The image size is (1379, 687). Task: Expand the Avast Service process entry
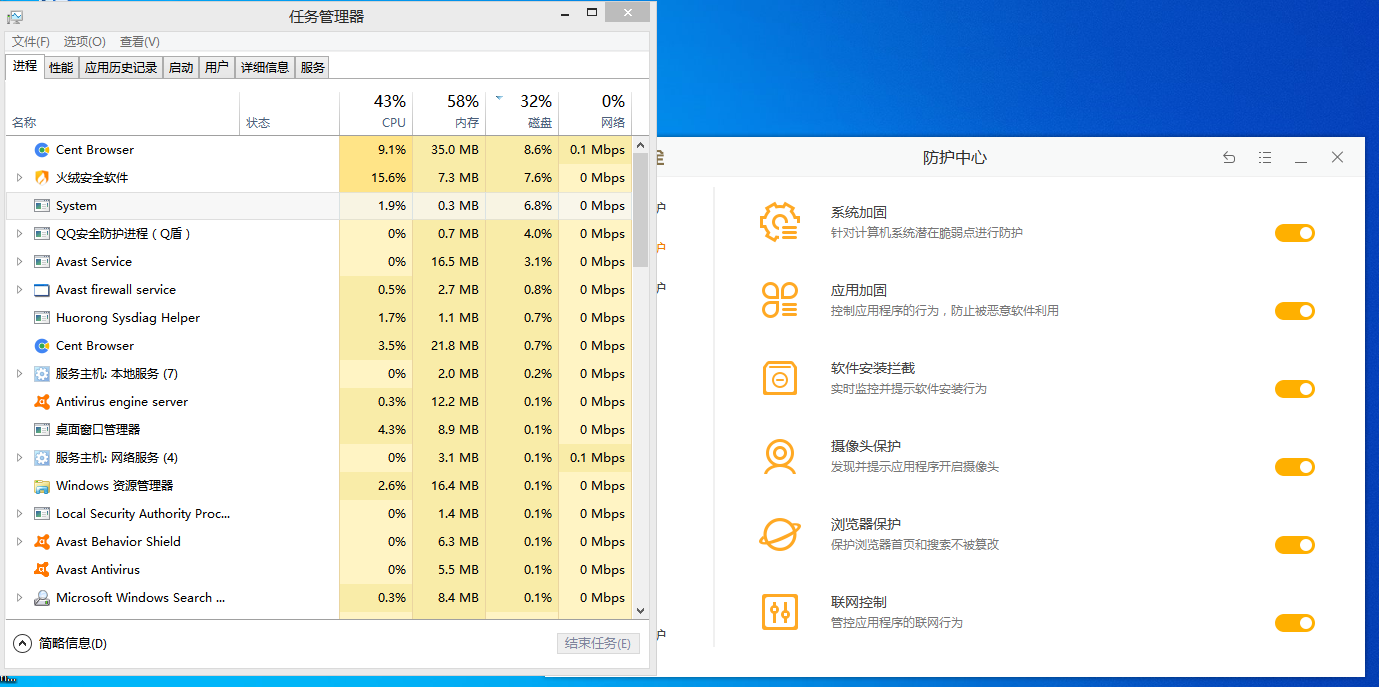pyautogui.click(x=19, y=262)
